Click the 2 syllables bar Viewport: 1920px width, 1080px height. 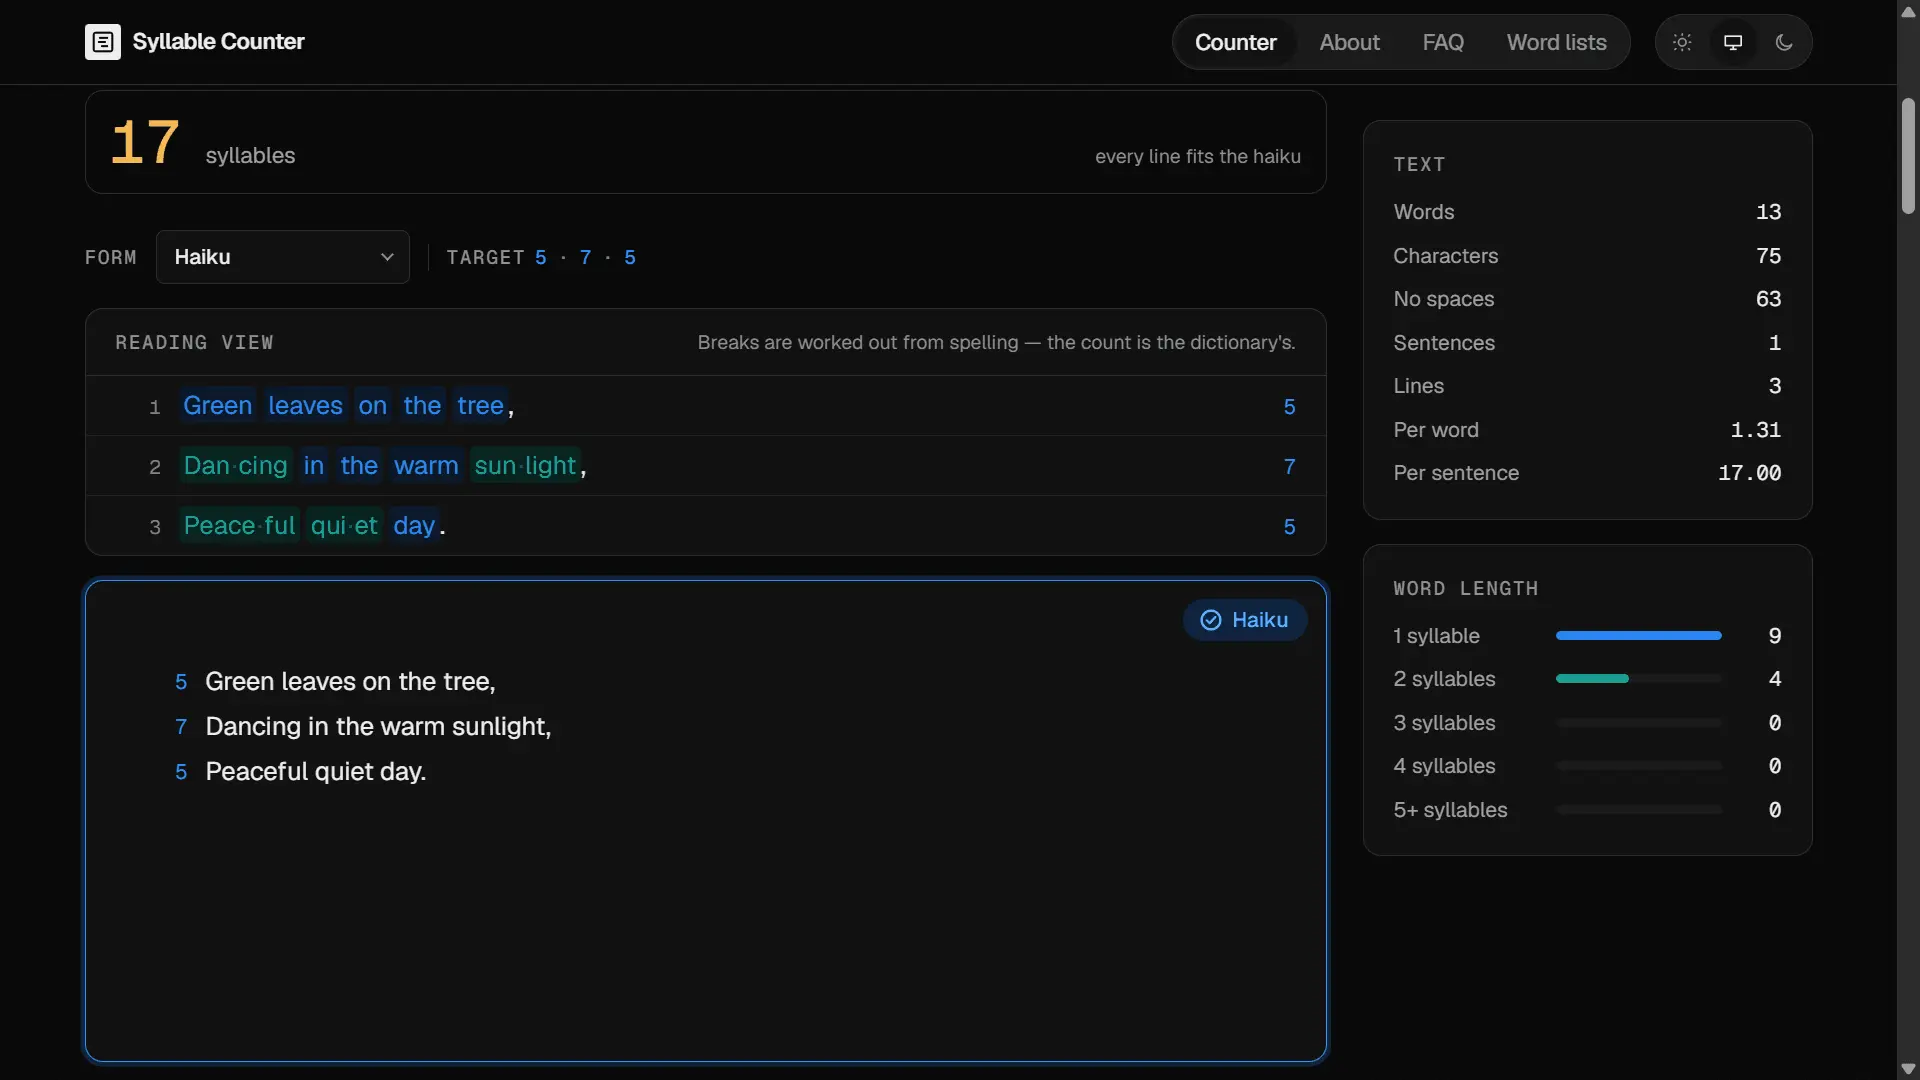click(x=1638, y=679)
